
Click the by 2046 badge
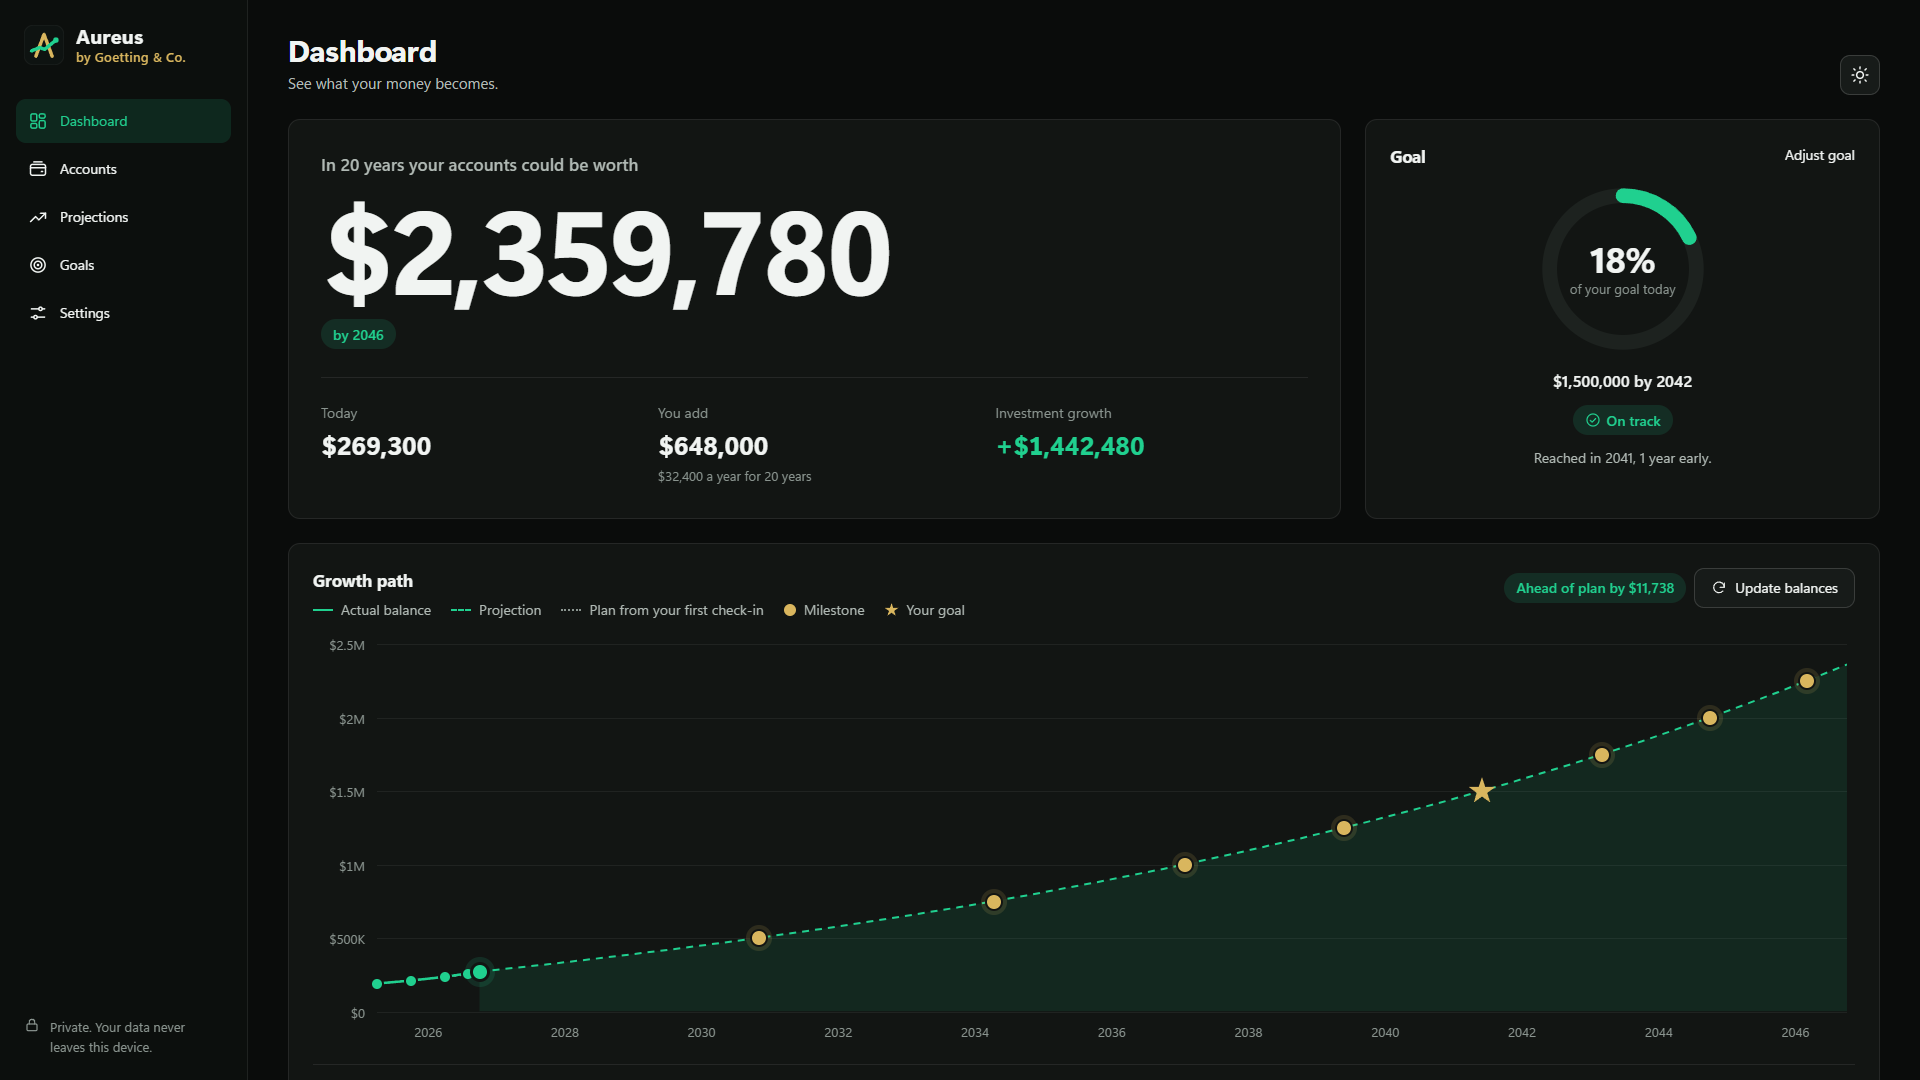[358, 335]
